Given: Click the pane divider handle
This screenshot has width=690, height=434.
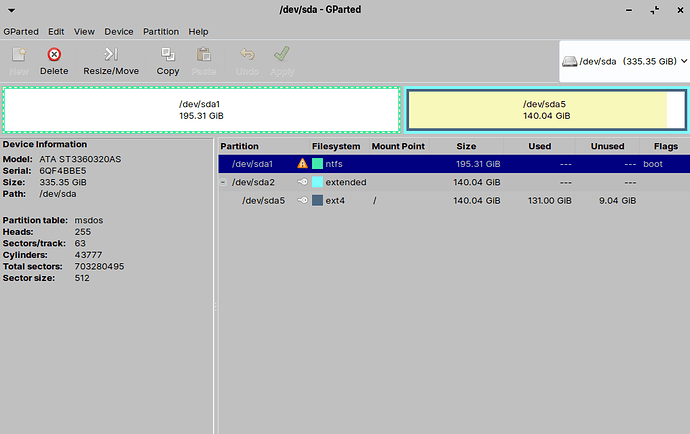Looking at the screenshot, I should click(216, 307).
